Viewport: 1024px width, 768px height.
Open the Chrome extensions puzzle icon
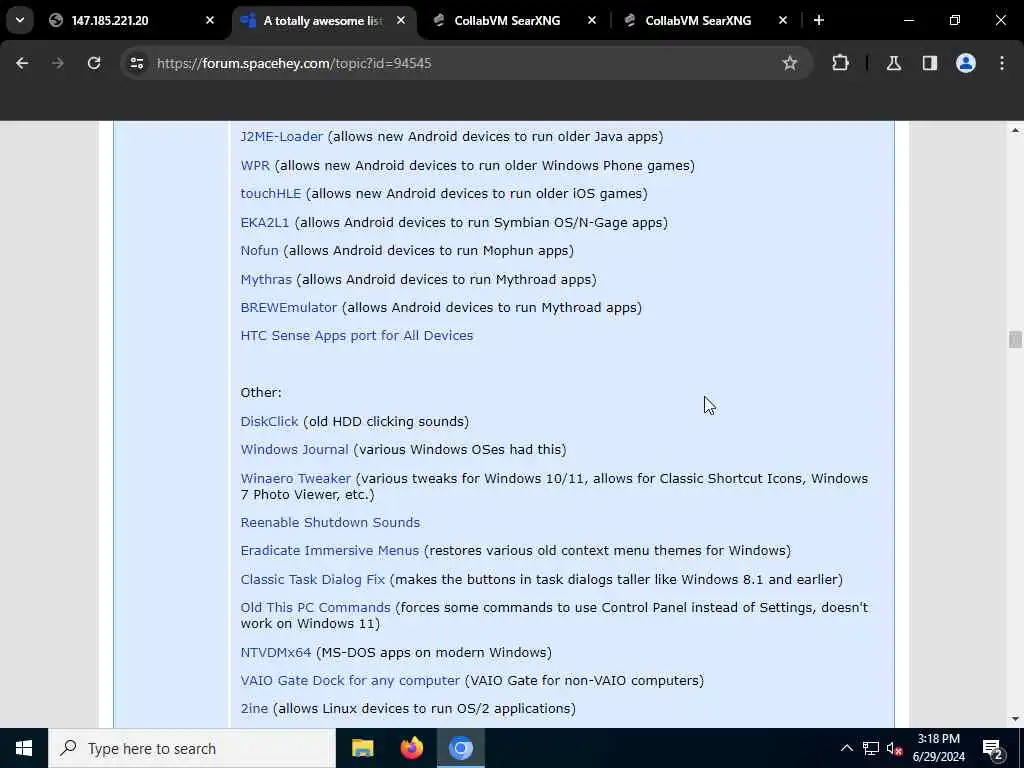840,63
